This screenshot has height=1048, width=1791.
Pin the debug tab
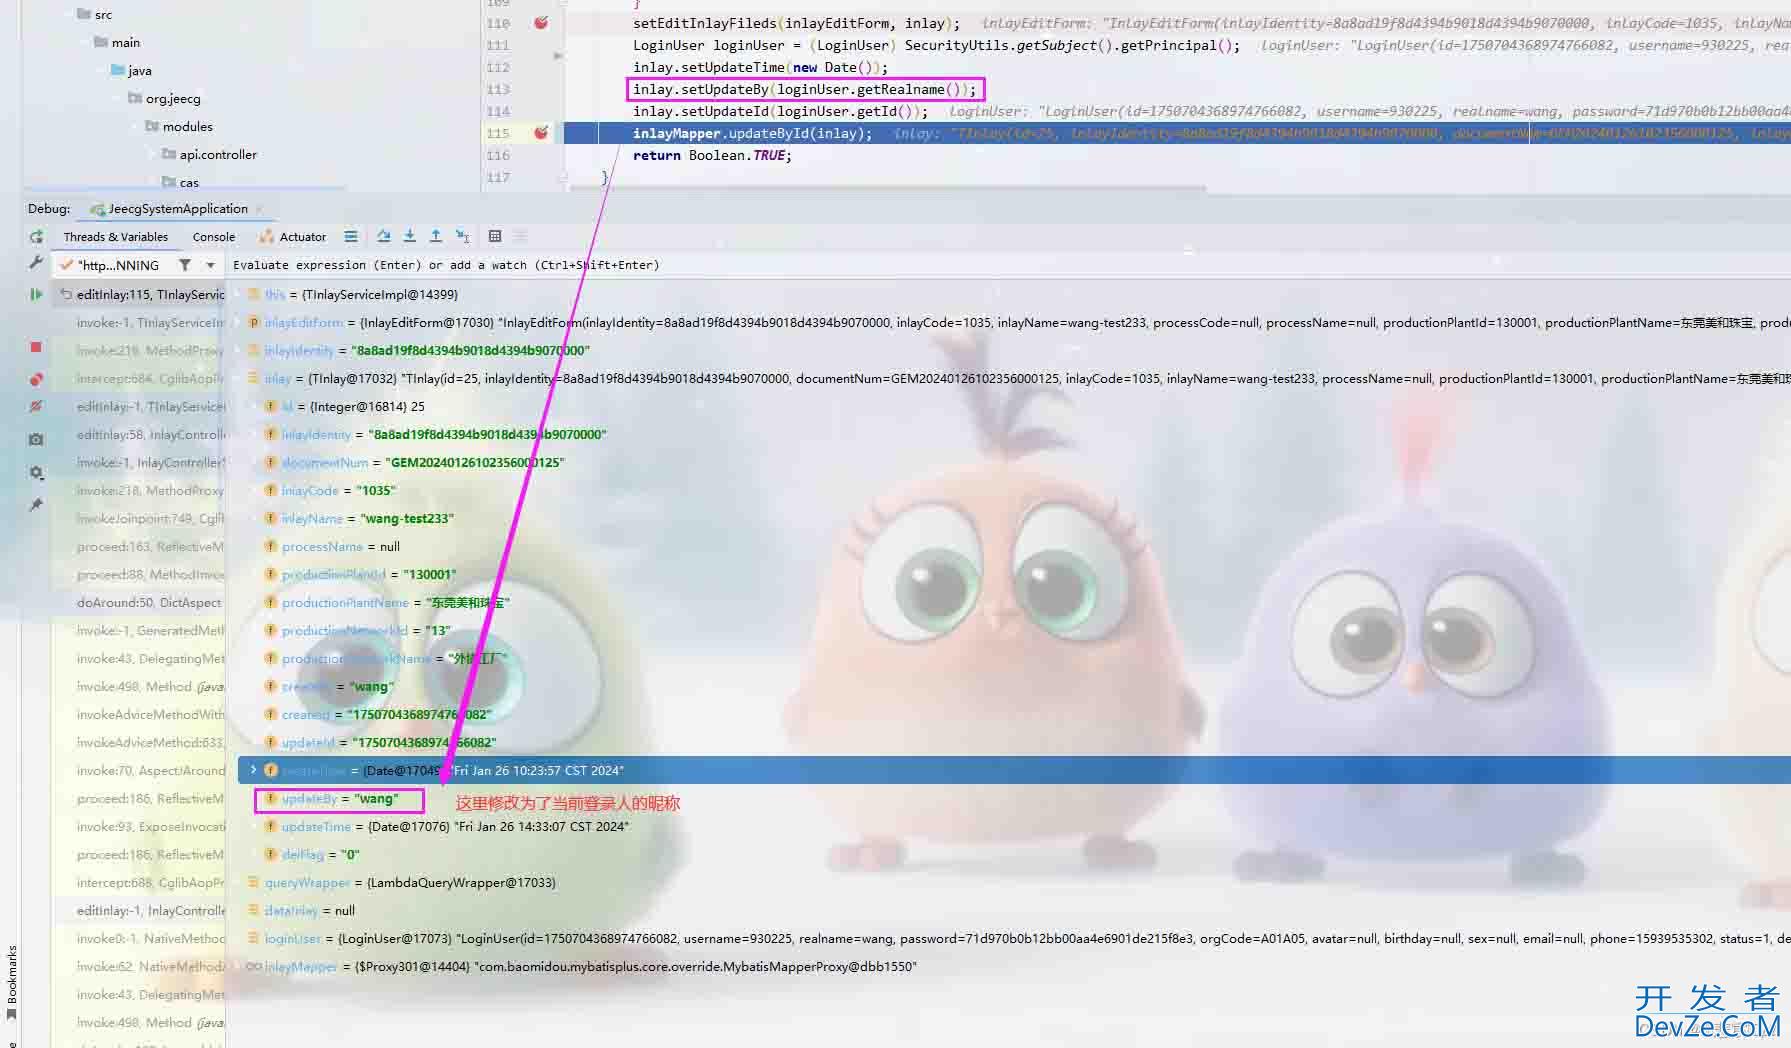(36, 505)
